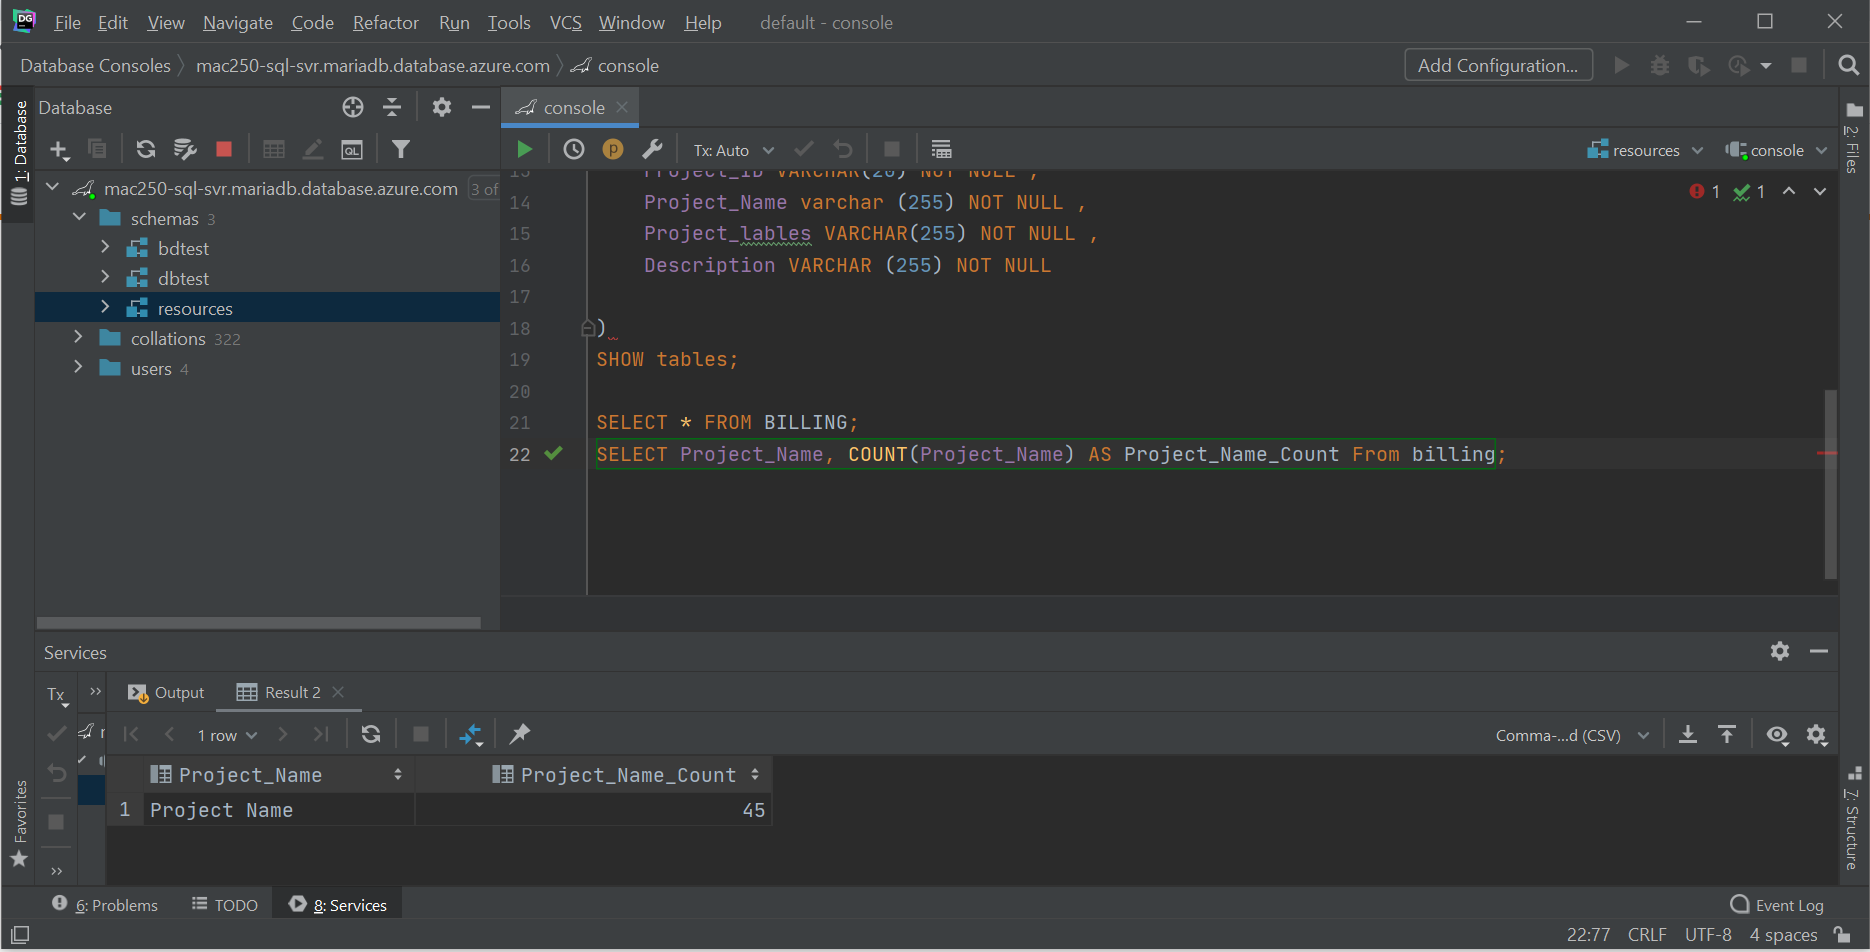Click the search magnifier in top bar
Viewport: 1870px width, 952px height.
point(1849,66)
